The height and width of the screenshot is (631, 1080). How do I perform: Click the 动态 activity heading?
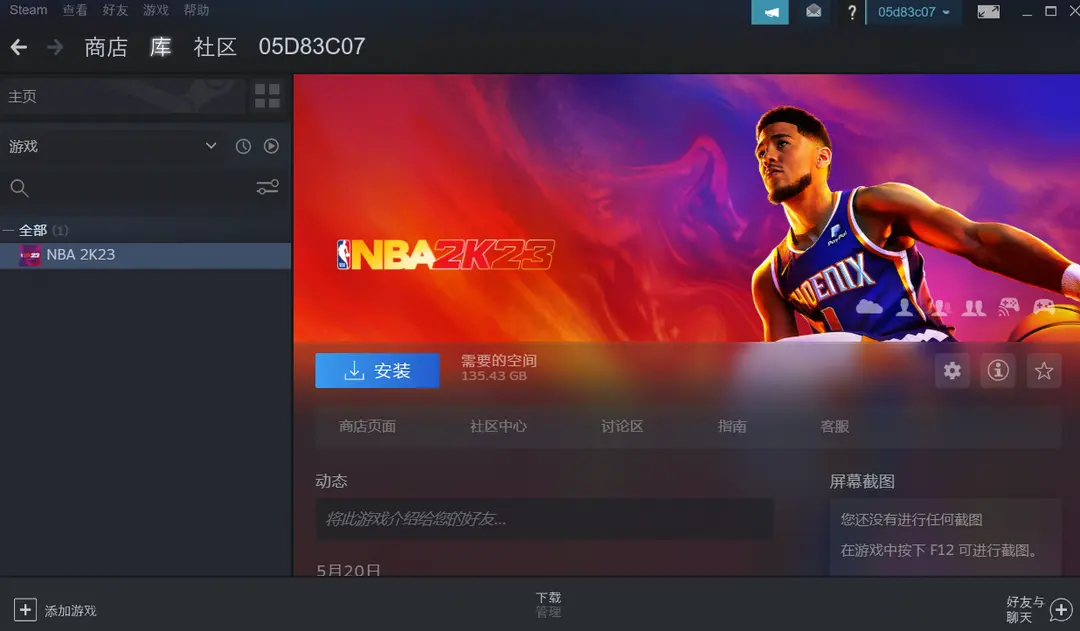331,481
